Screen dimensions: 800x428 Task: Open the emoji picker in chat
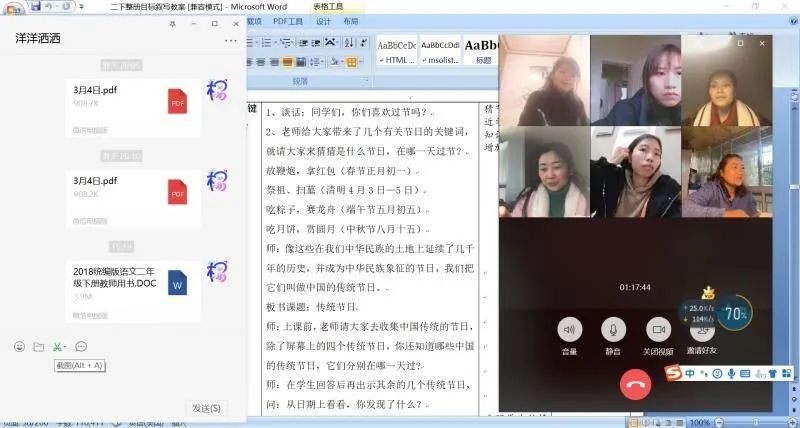(x=19, y=346)
